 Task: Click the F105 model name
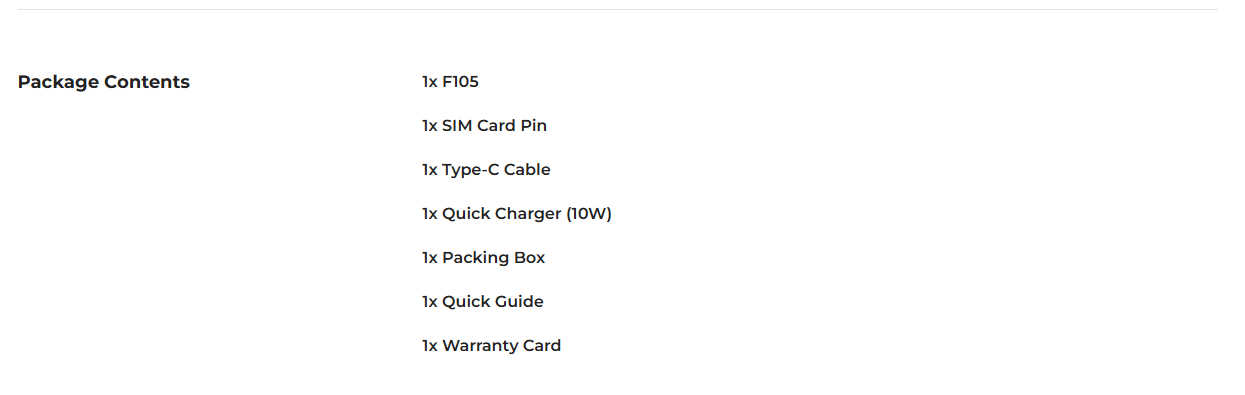coord(460,82)
